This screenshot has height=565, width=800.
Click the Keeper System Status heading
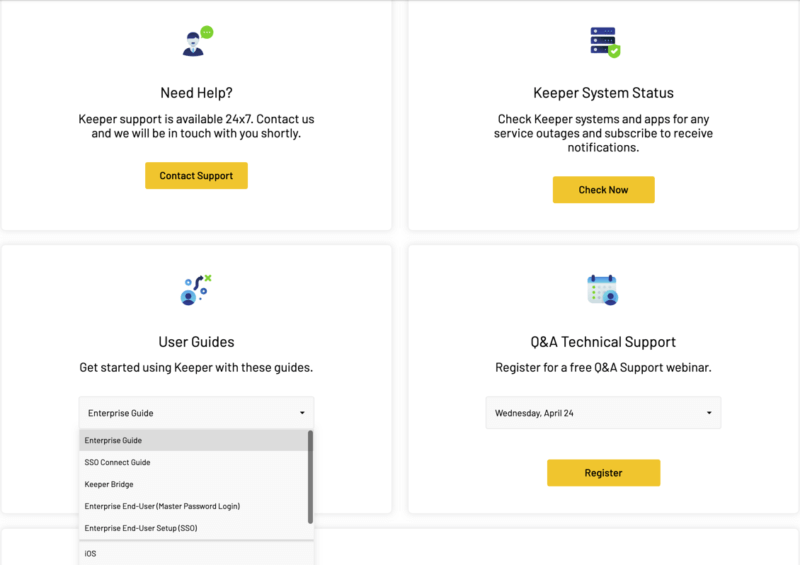(603, 93)
